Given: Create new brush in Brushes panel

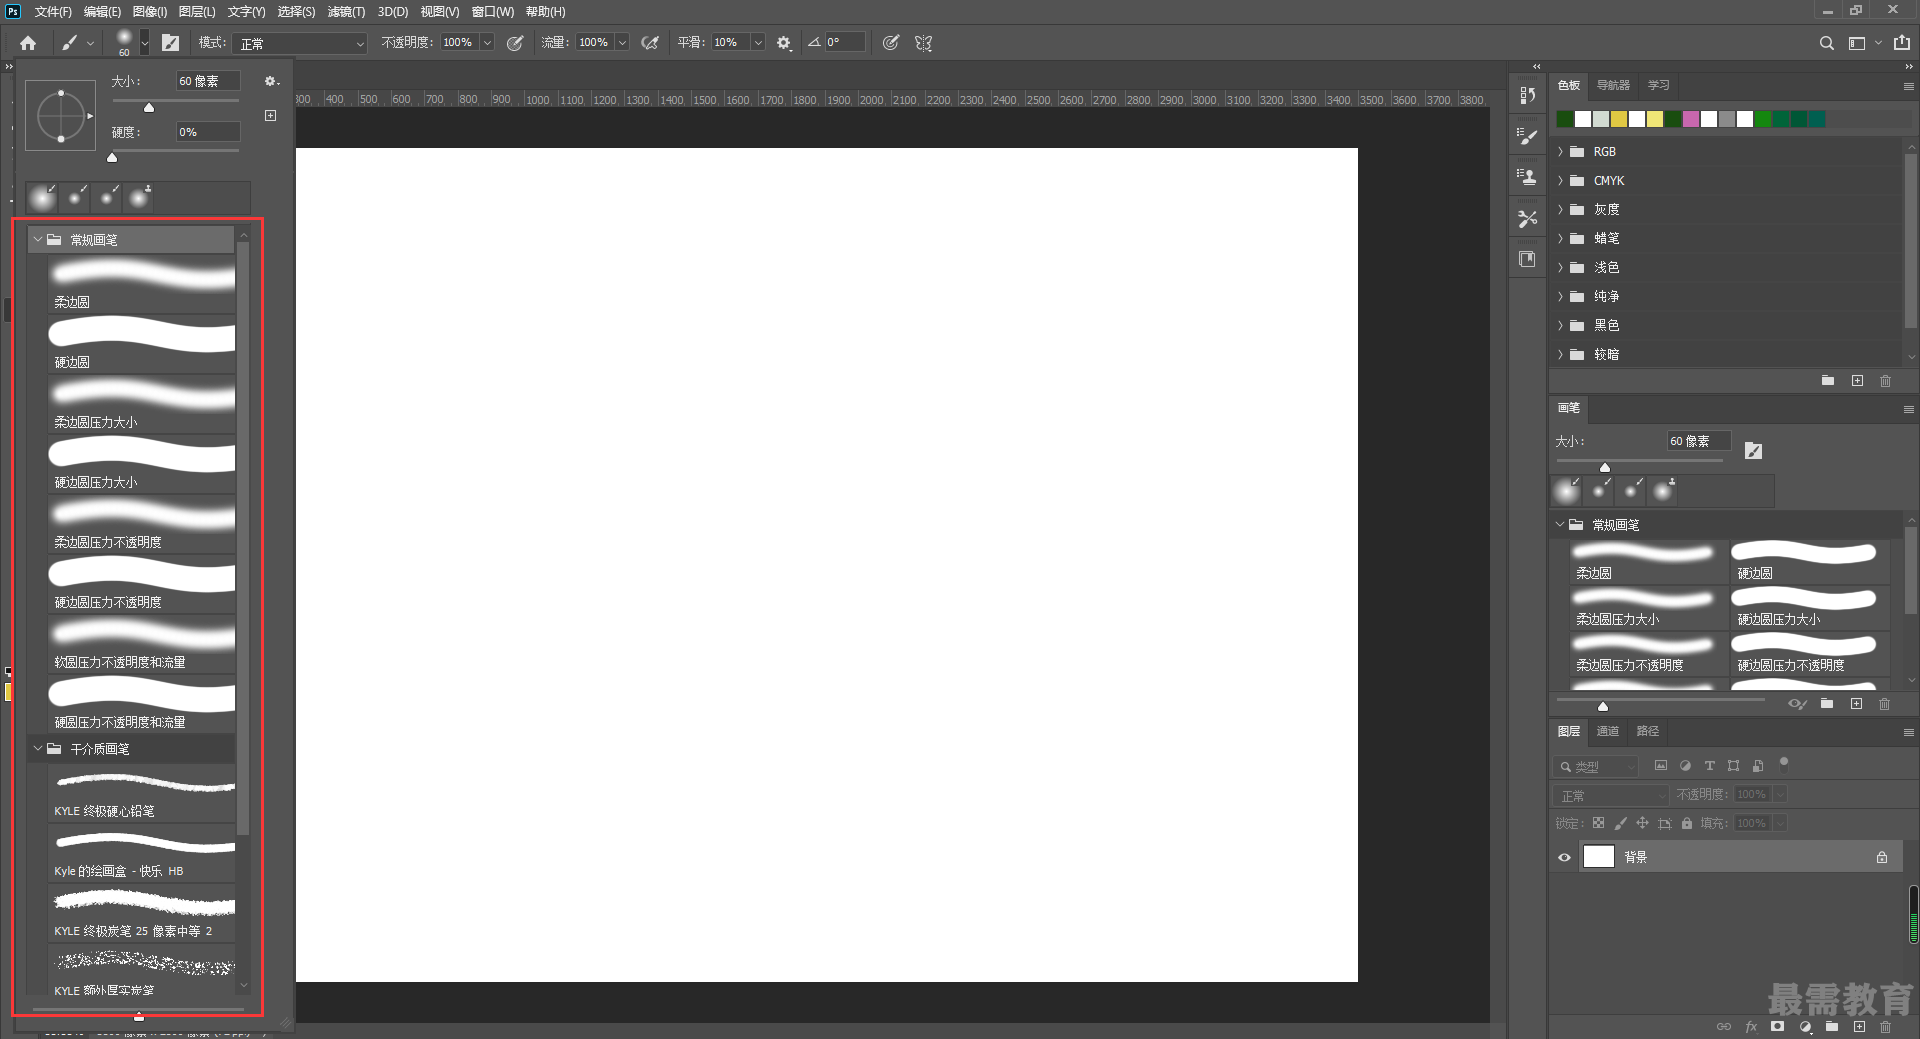Looking at the screenshot, I should click(x=1856, y=704).
